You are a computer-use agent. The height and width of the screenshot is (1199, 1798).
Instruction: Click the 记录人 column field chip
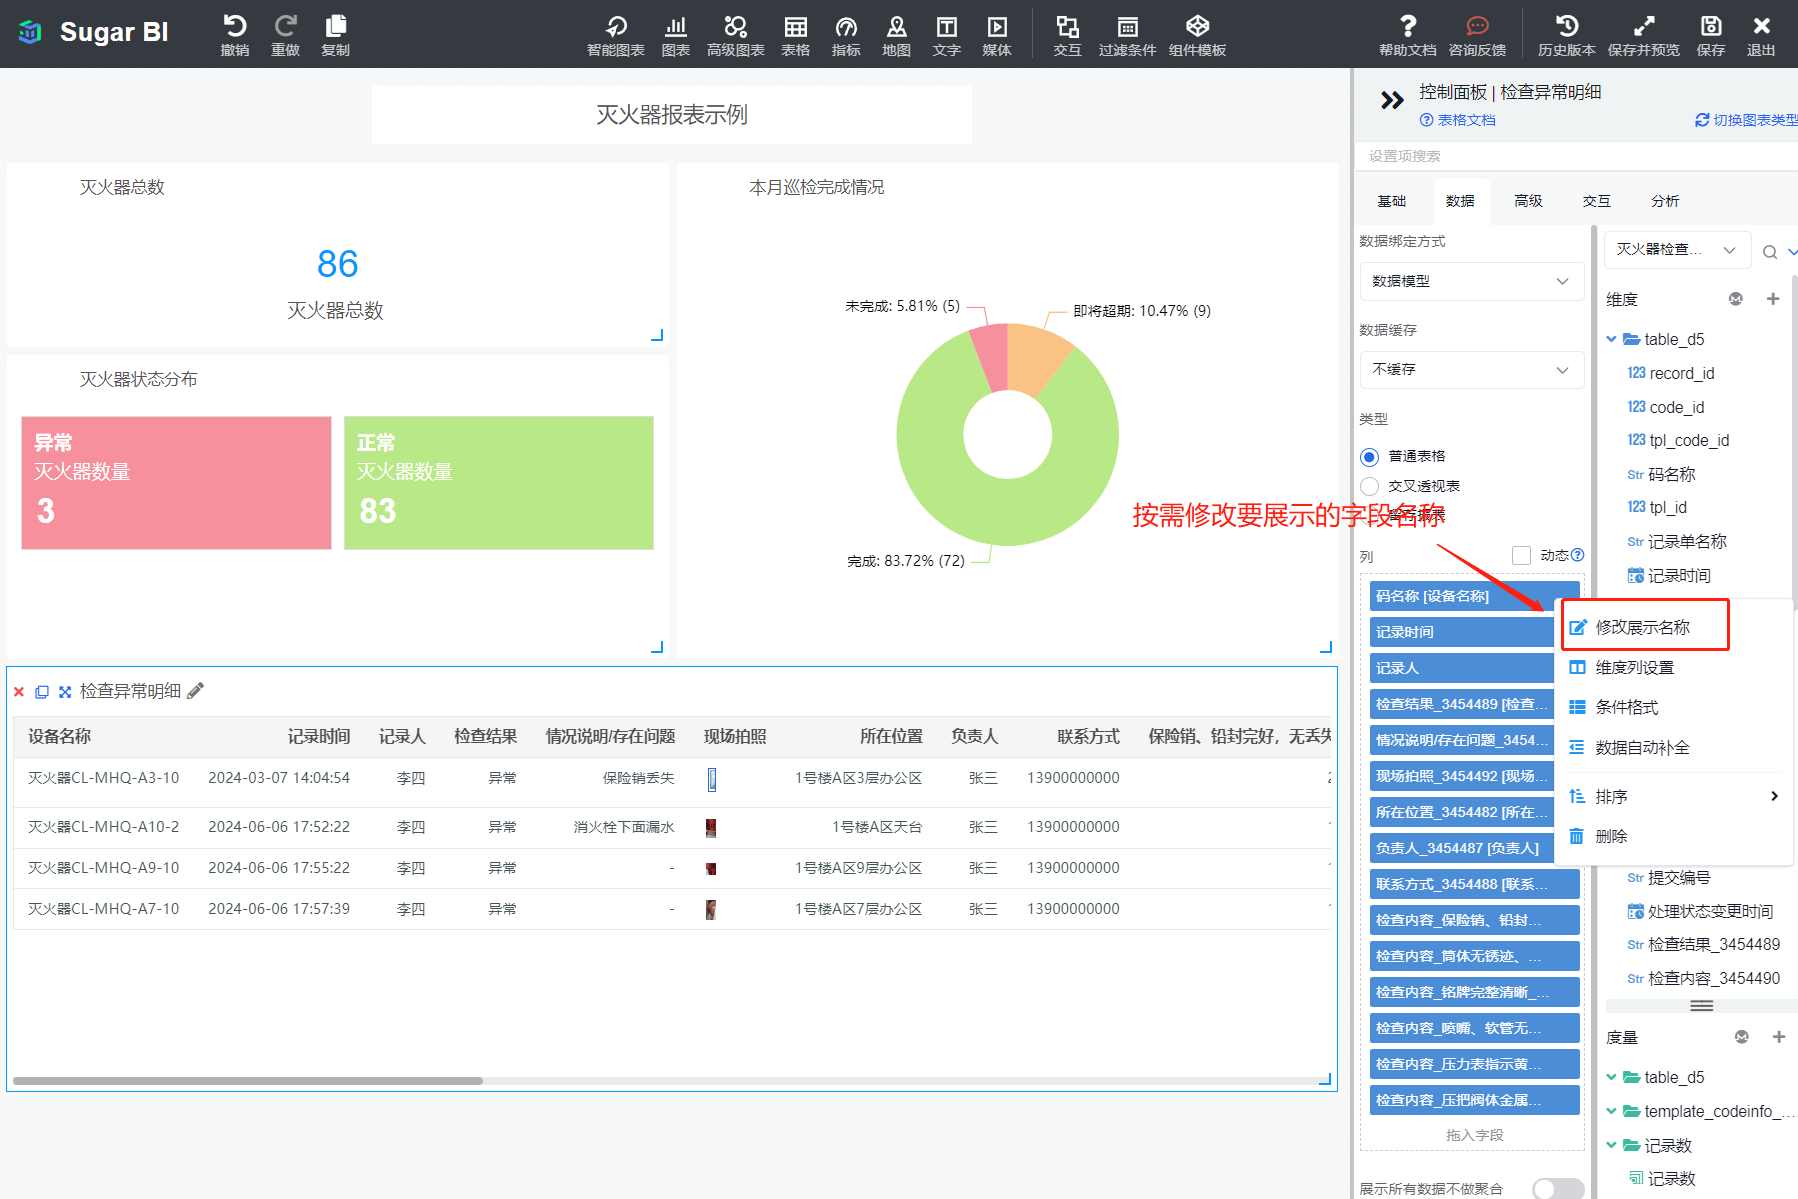tap(1461, 668)
